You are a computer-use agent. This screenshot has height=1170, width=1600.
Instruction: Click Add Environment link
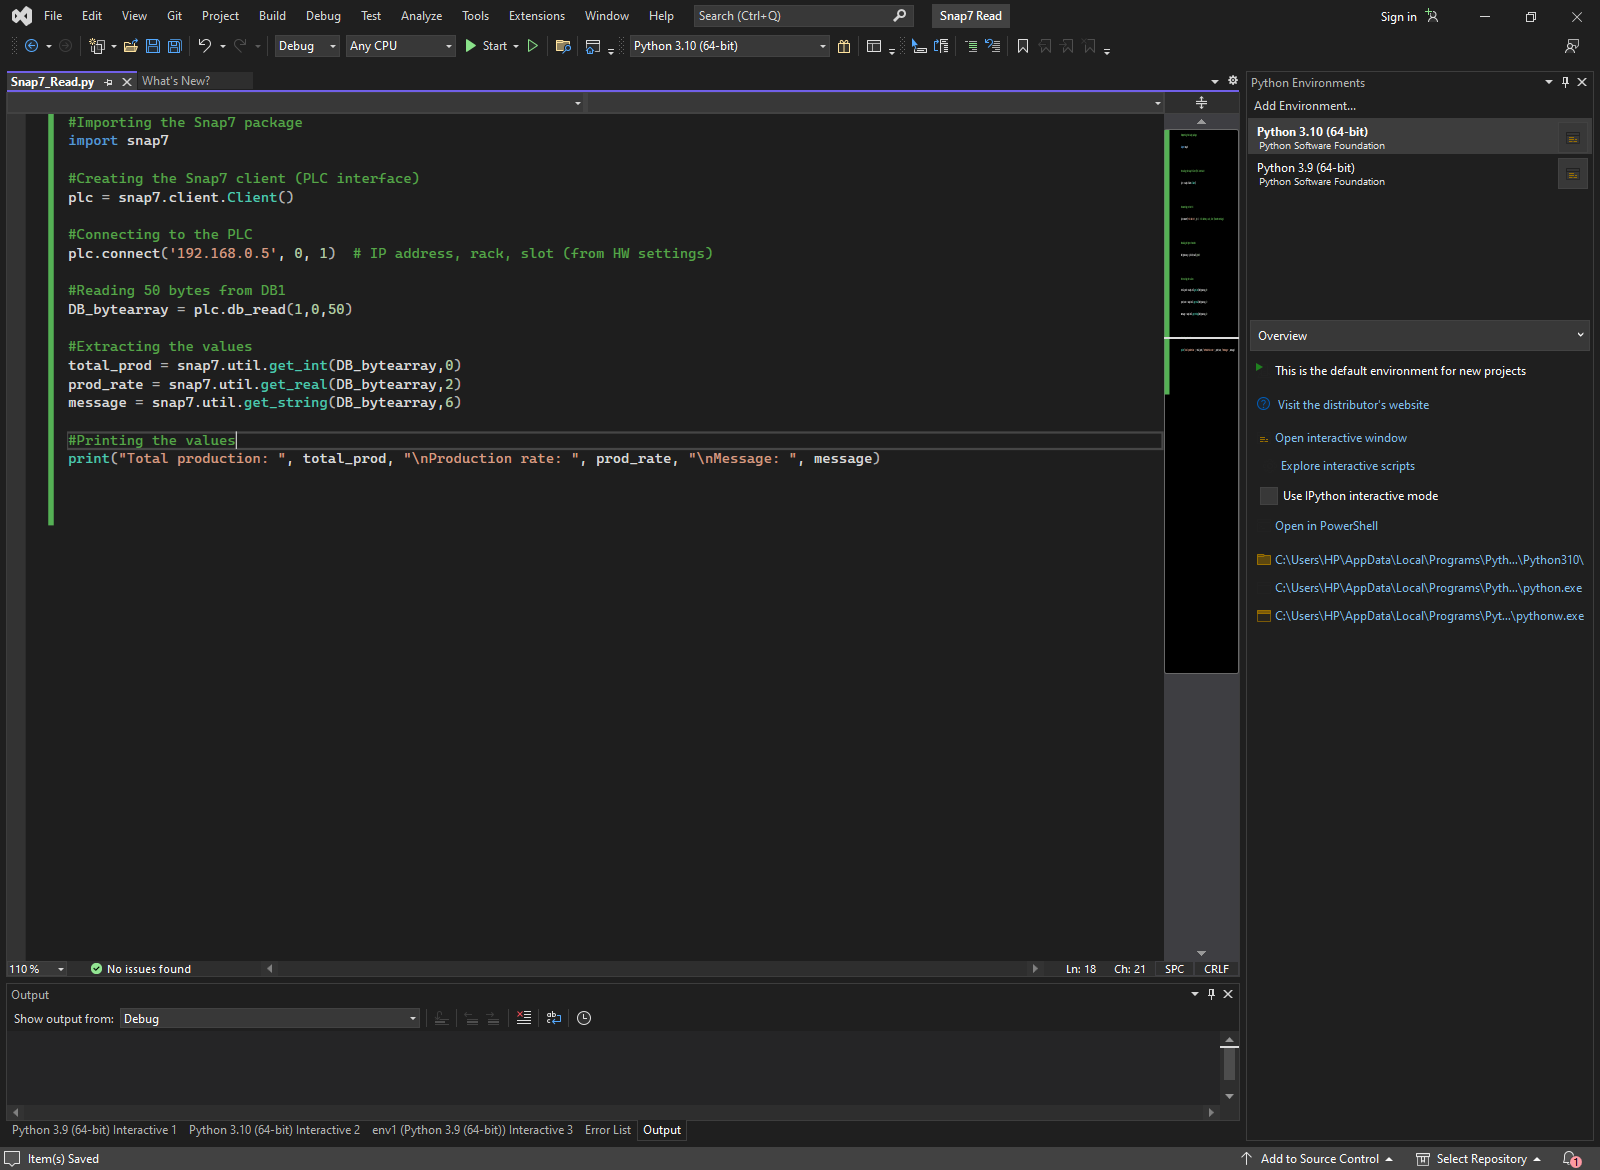(1305, 106)
